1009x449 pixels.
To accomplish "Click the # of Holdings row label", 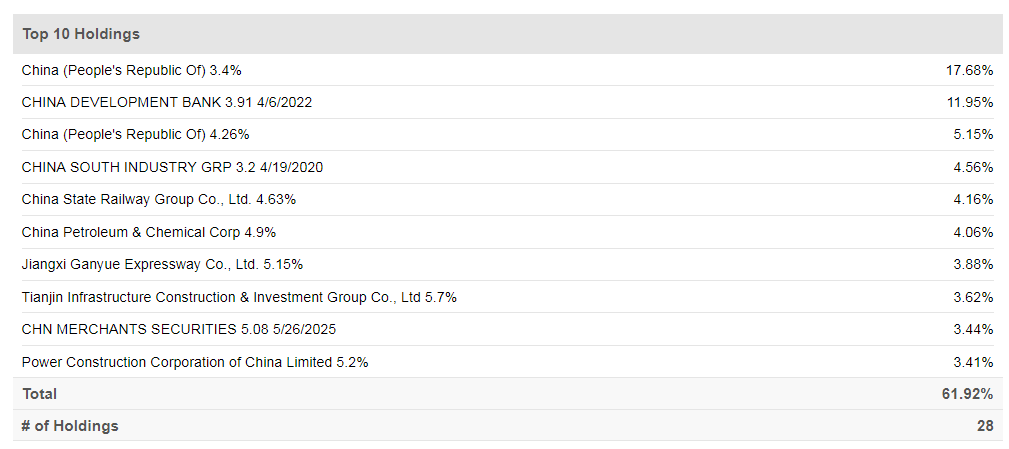I will [x=70, y=426].
